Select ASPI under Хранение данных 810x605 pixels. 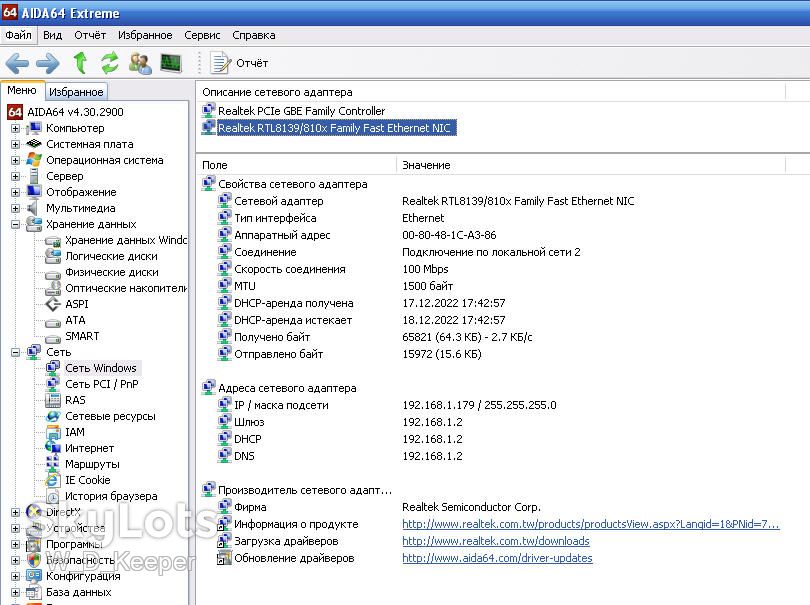(x=76, y=304)
